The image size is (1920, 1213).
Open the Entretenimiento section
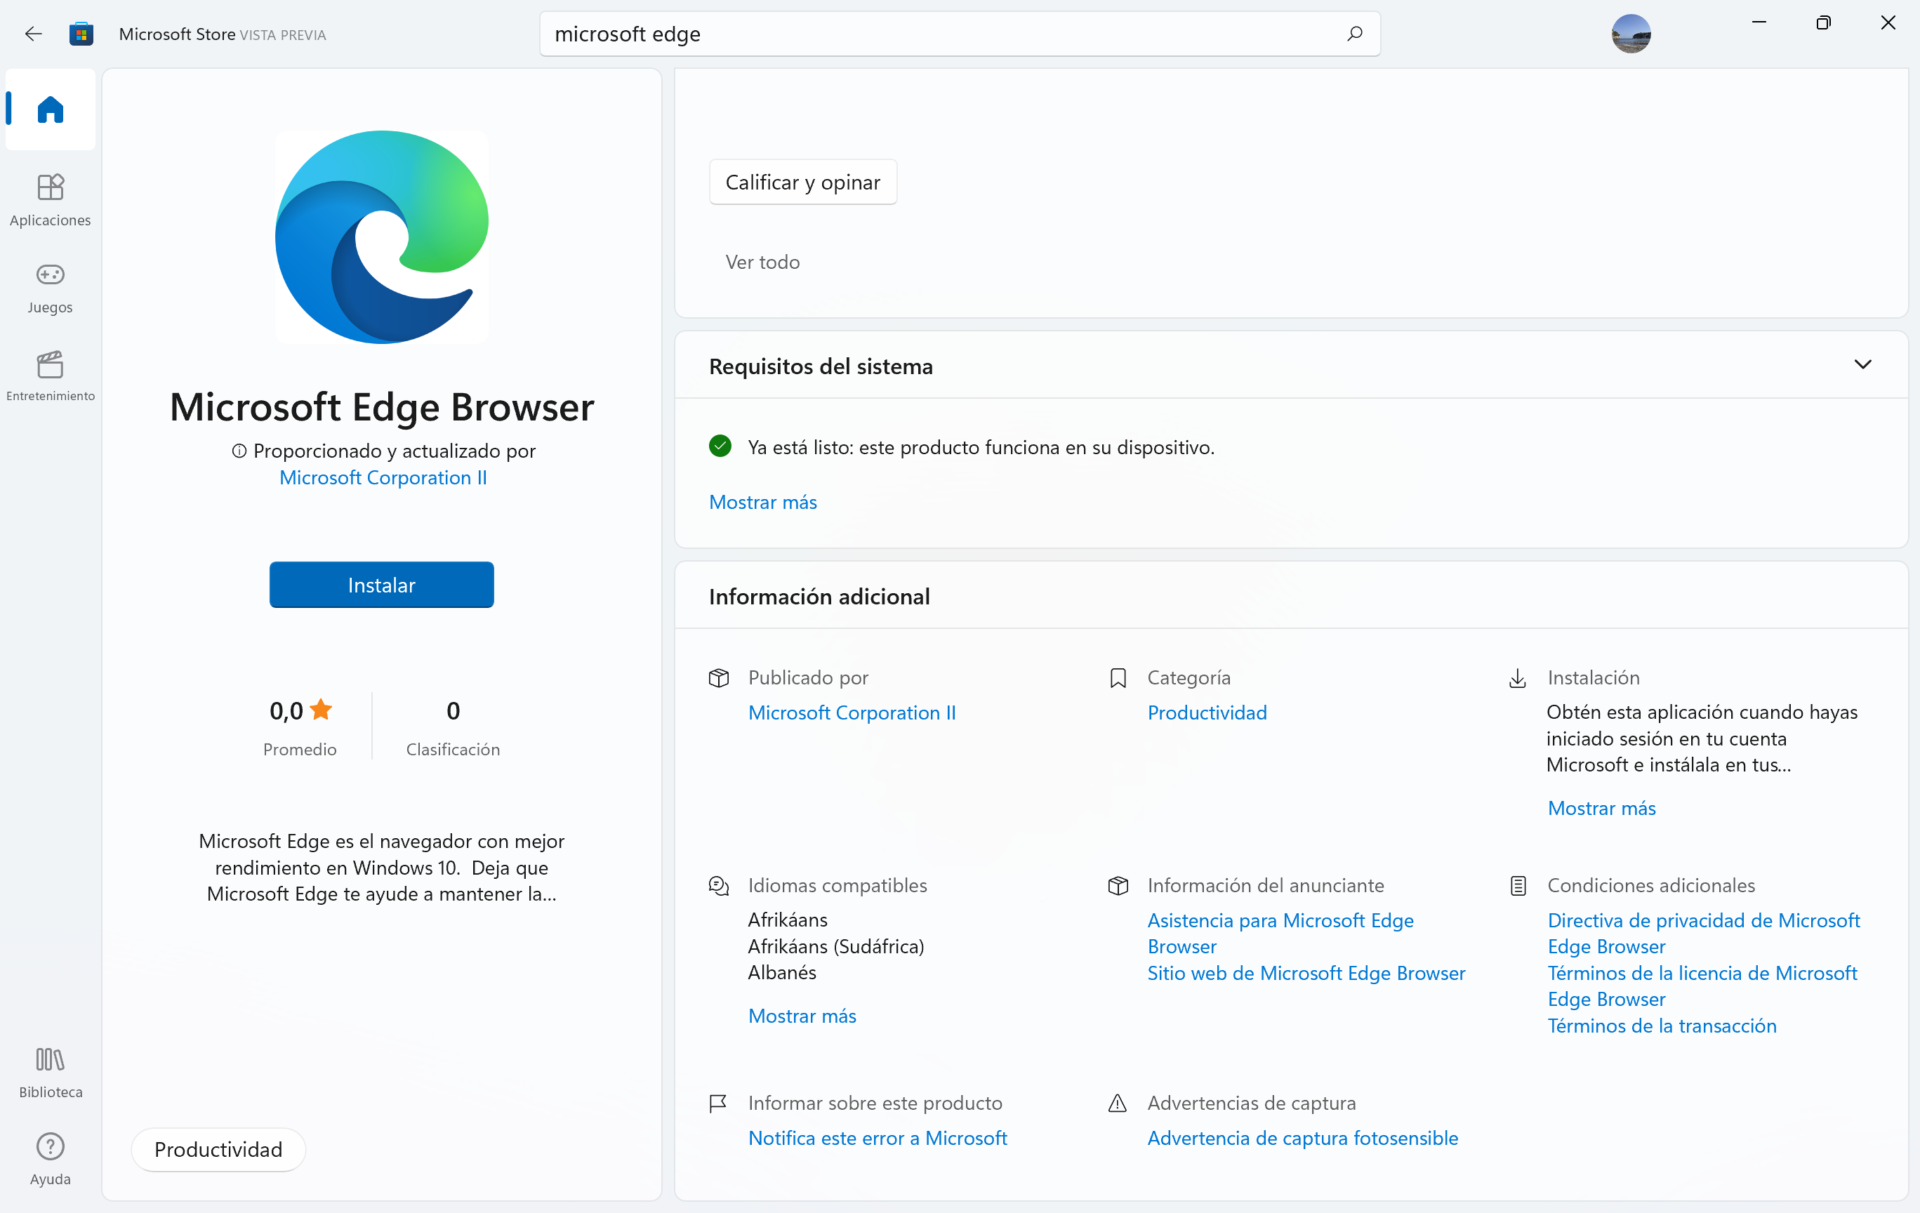click(50, 376)
